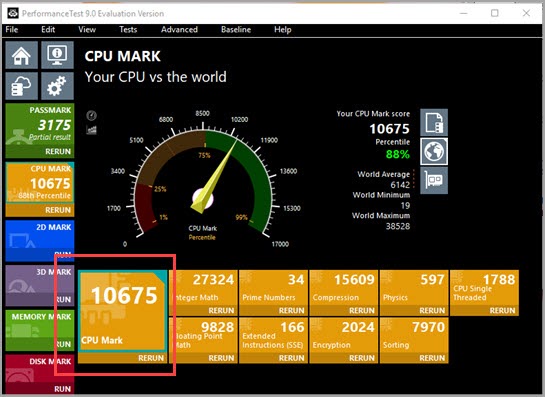Image resolution: width=545 pixels, height=397 pixels.
Task: Select the CPU Mark 10675 sidebar tile
Action: pos(40,183)
